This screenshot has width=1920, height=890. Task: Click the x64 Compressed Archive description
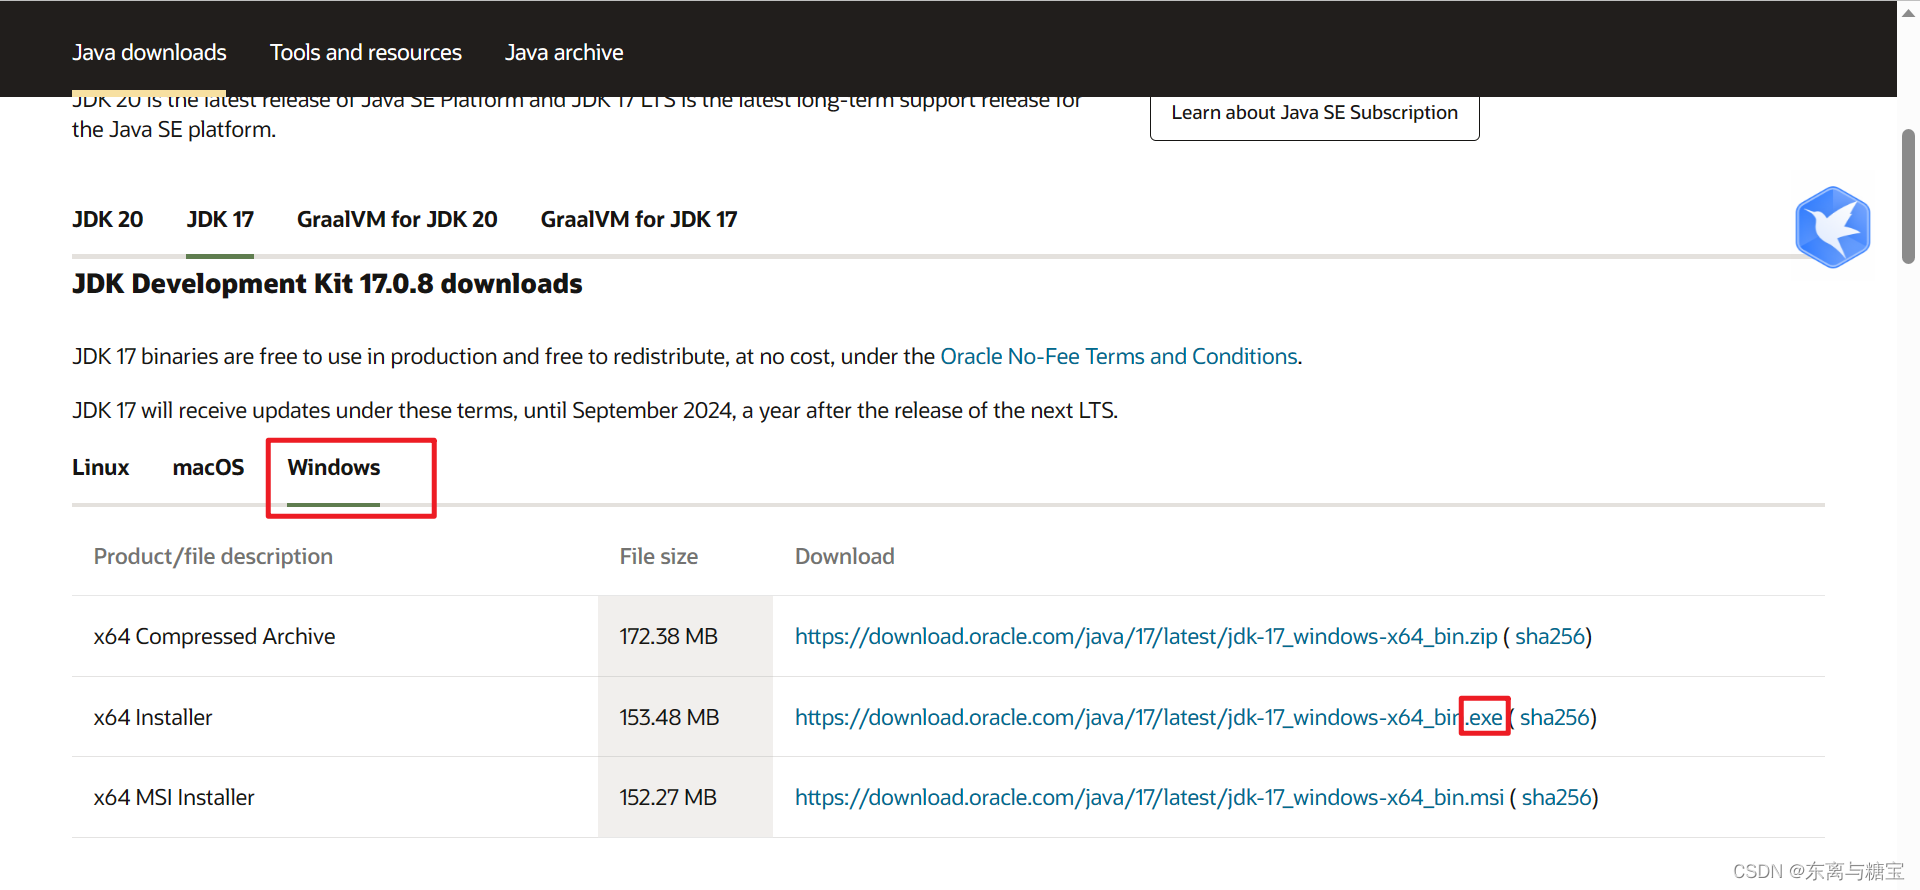pyautogui.click(x=215, y=636)
